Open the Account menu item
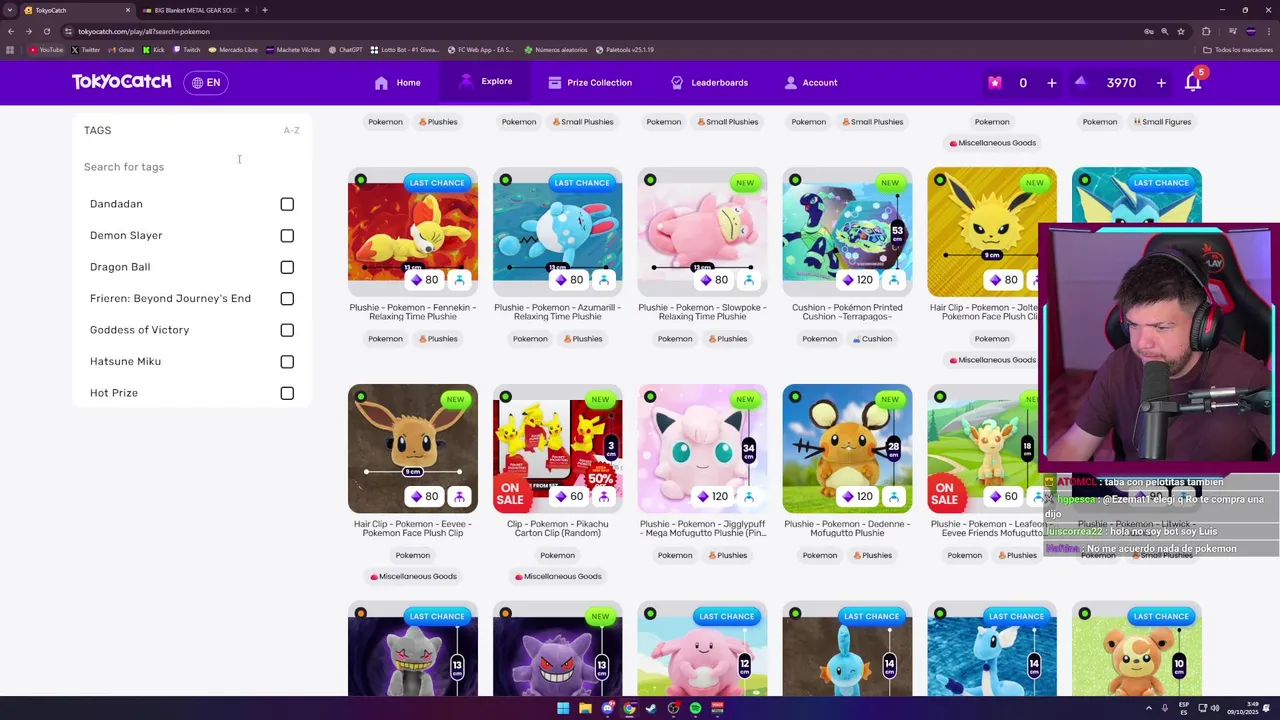This screenshot has width=1280, height=720. pyautogui.click(x=811, y=83)
